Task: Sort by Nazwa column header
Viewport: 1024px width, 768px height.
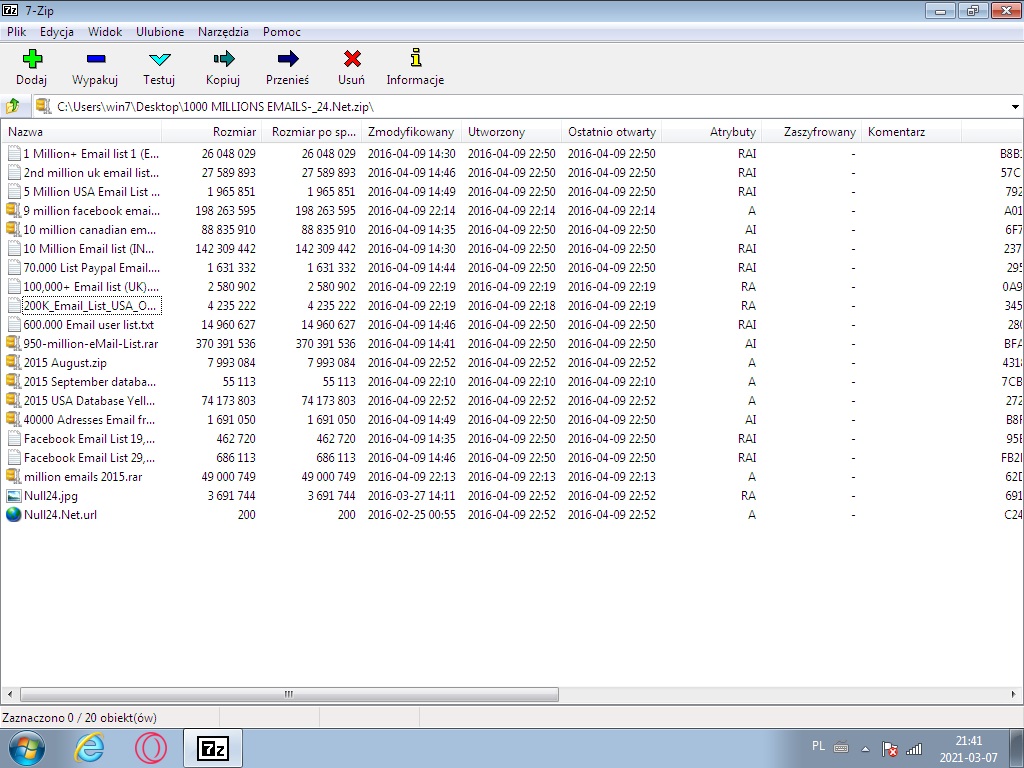Action: [82, 131]
